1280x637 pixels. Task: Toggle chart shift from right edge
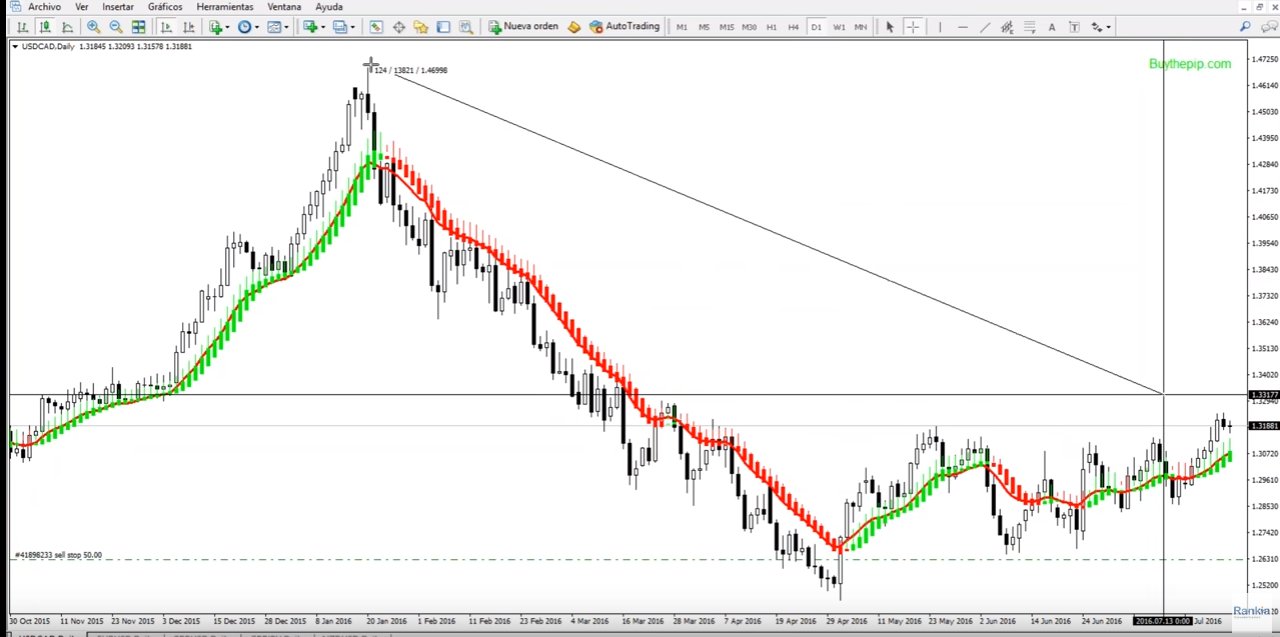tap(188, 27)
